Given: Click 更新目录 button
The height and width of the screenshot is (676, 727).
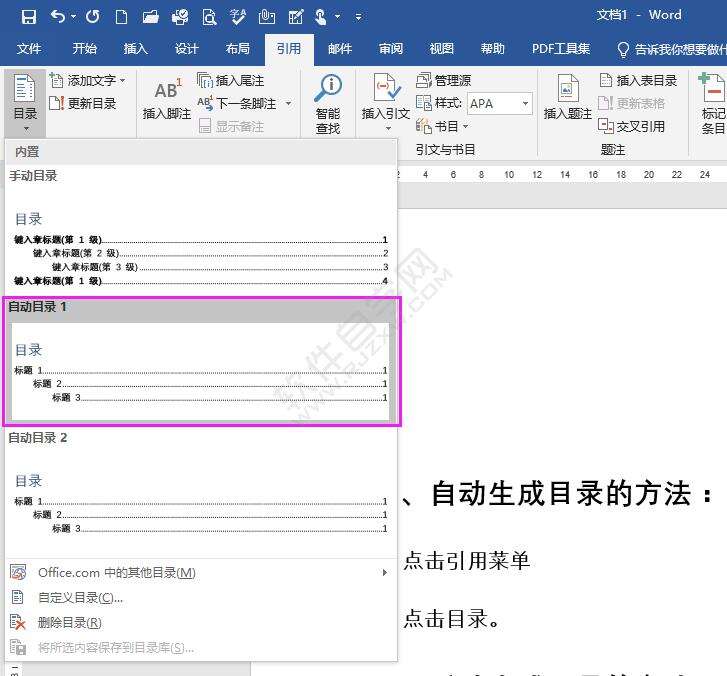Looking at the screenshot, I should point(83,103).
